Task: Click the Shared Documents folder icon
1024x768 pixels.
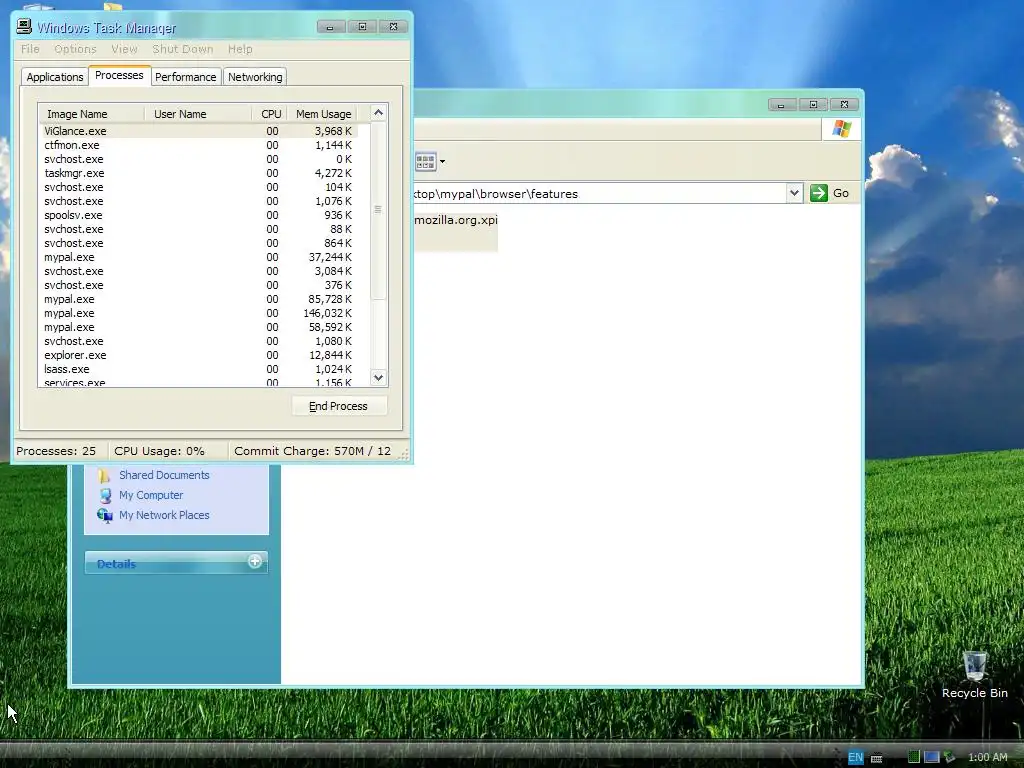Action: click(x=104, y=475)
